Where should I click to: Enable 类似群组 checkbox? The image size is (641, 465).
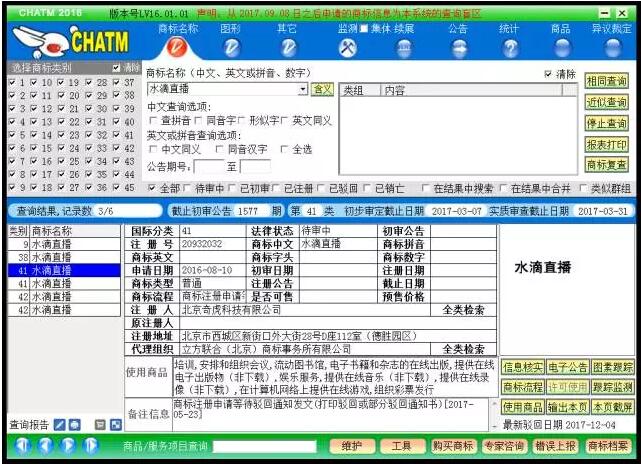click(583, 188)
